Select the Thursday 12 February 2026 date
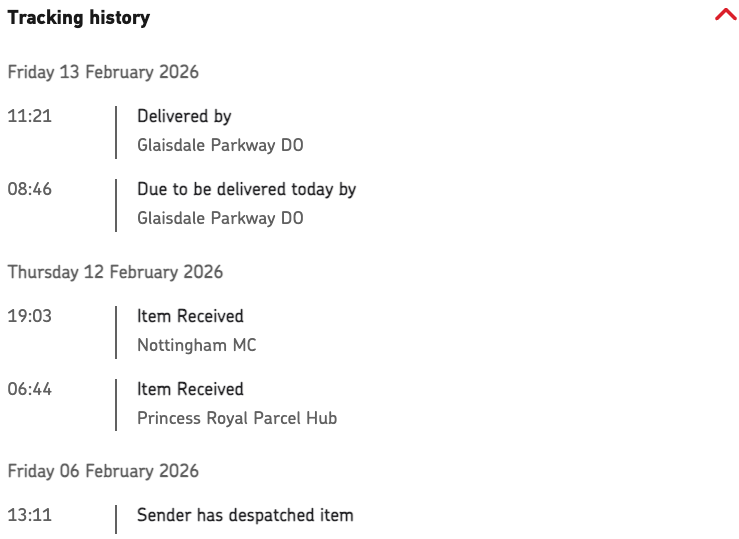Screen dimensions: 739x539 click(115, 272)
